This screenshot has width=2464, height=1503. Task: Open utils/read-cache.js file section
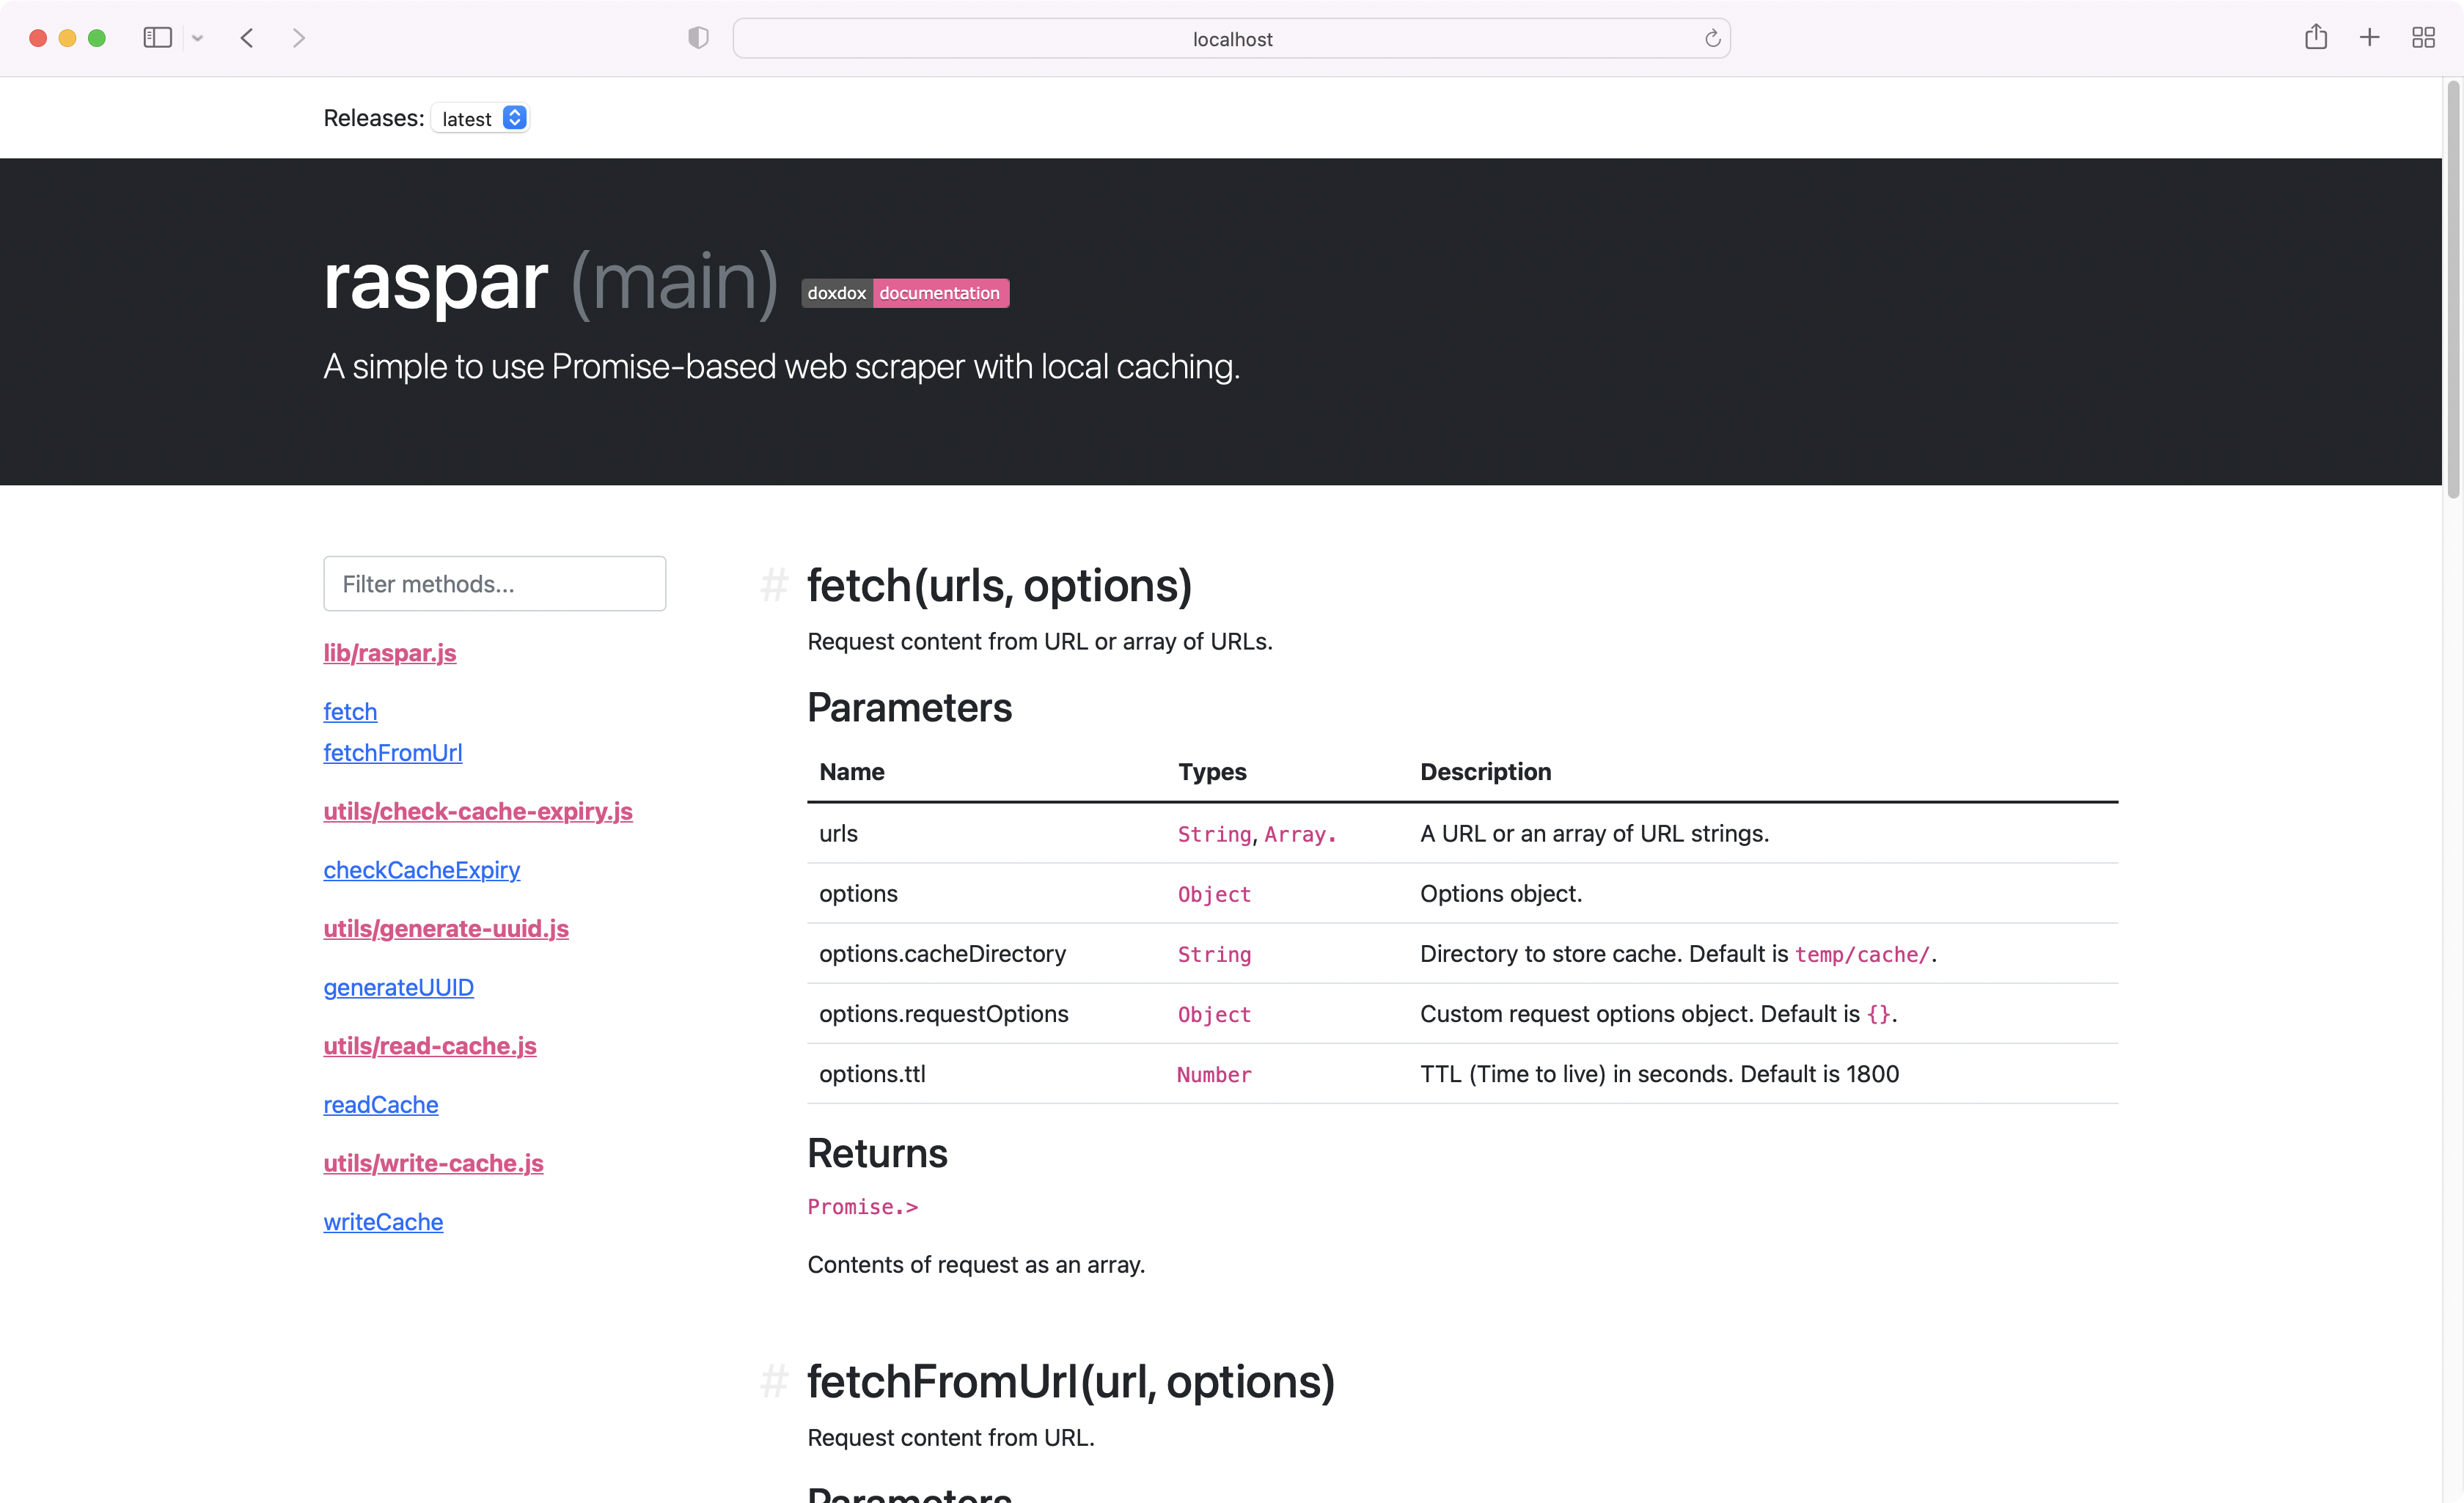click(430, 1046)
